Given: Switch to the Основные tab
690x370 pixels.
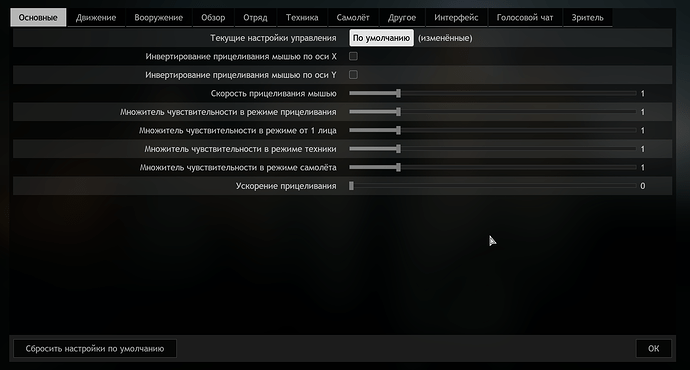Looking at the screenshot, I should pos(38,18).
